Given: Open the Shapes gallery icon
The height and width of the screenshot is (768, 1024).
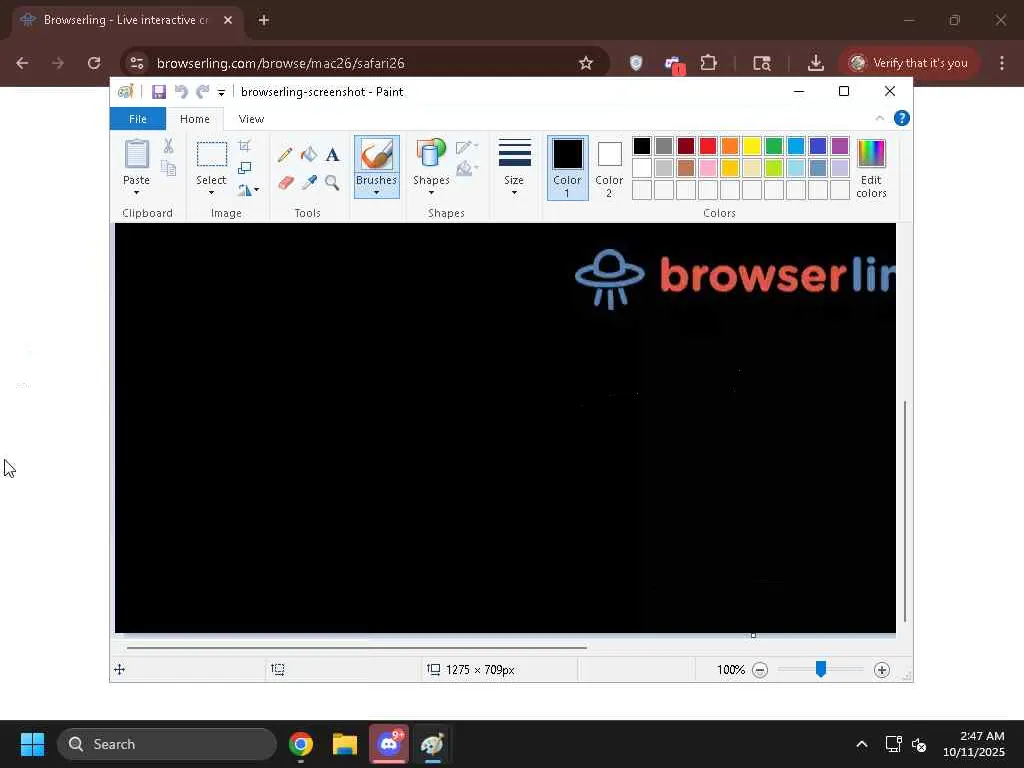Looking at the screenshot, I should point(431,155).
